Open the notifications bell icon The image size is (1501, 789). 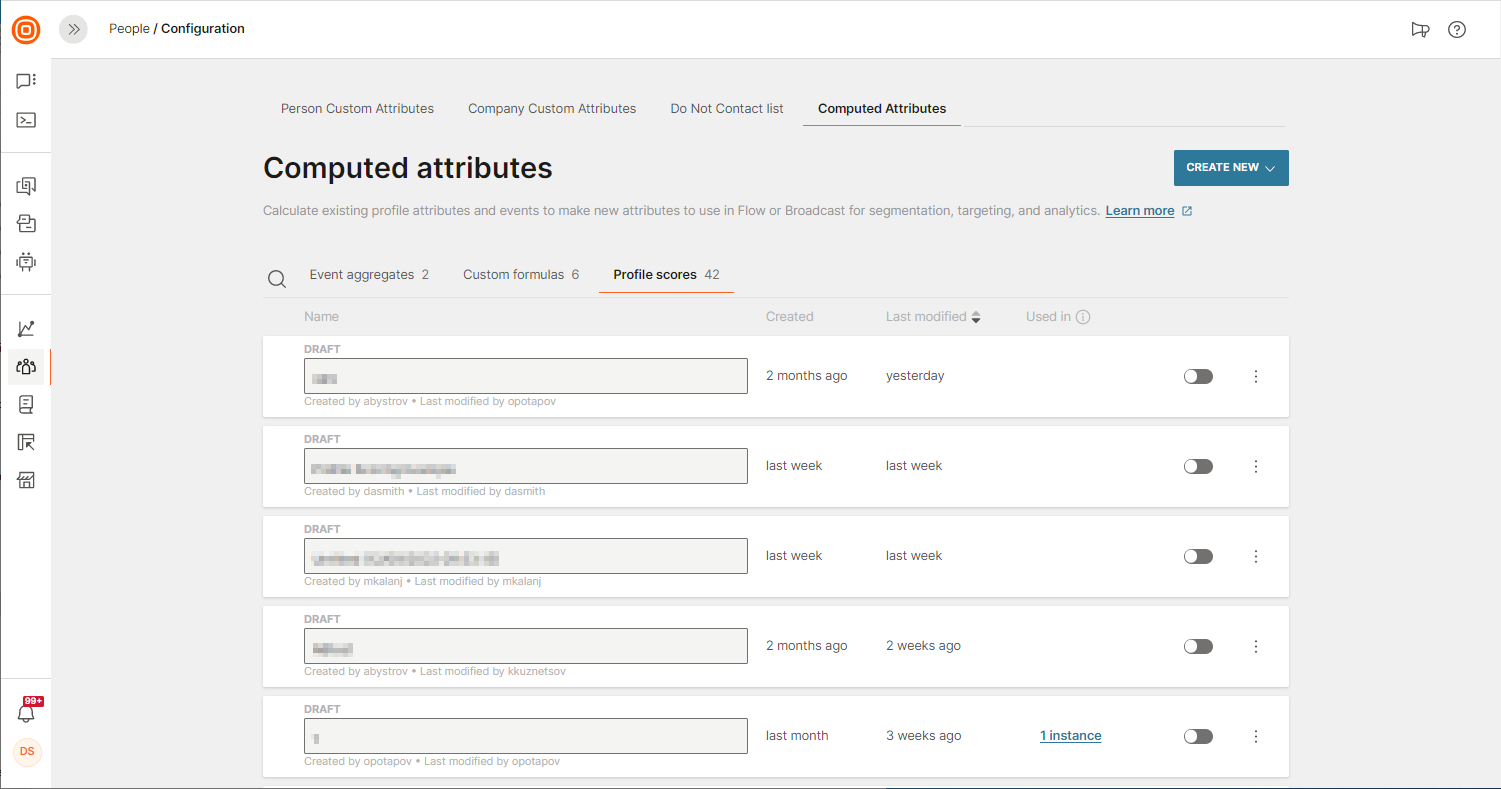(x=27, y=713)
